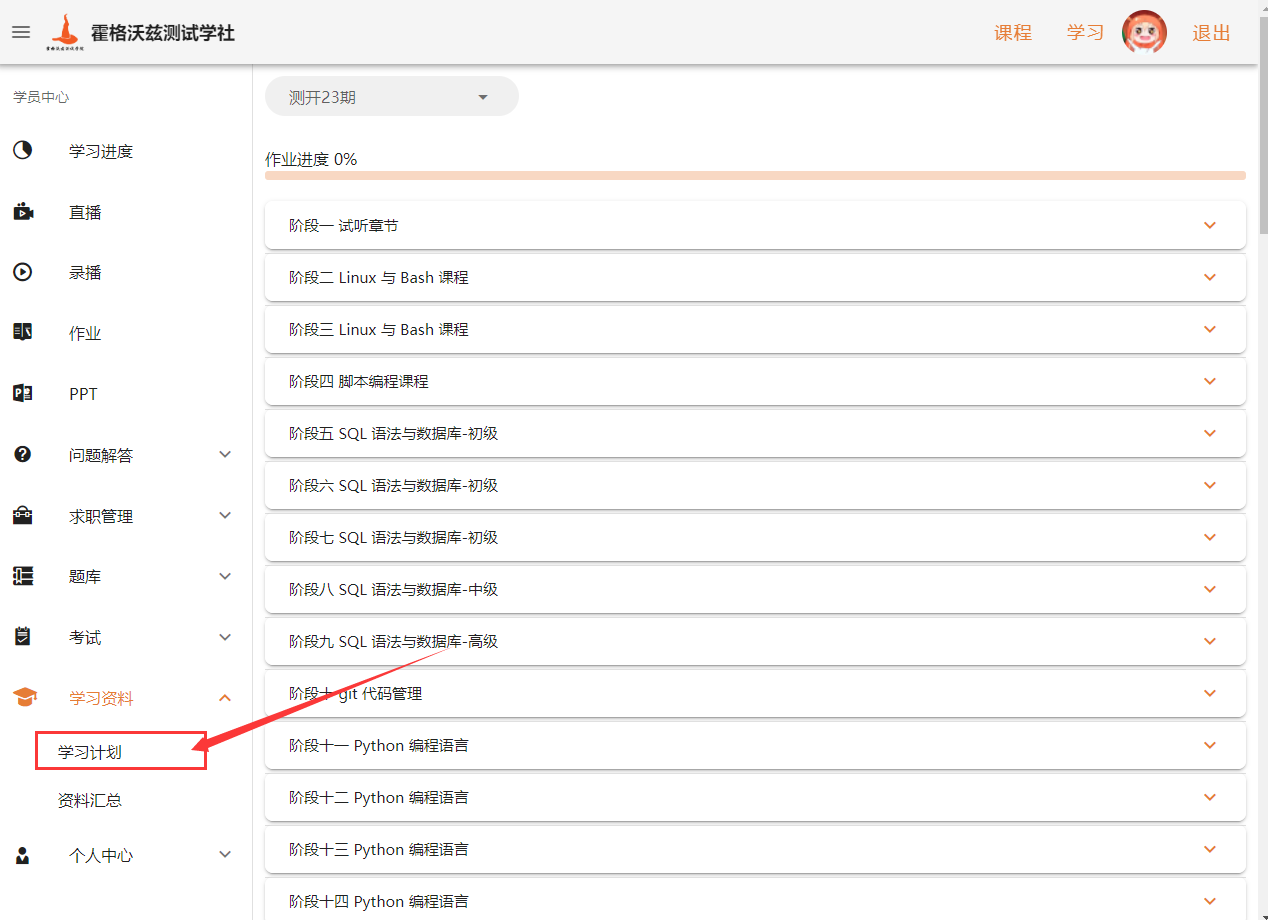This screenshot has width=1268, height=920.
Task: Select 资料汇总 under 学习资料
Action: click(x=90, y=800)
